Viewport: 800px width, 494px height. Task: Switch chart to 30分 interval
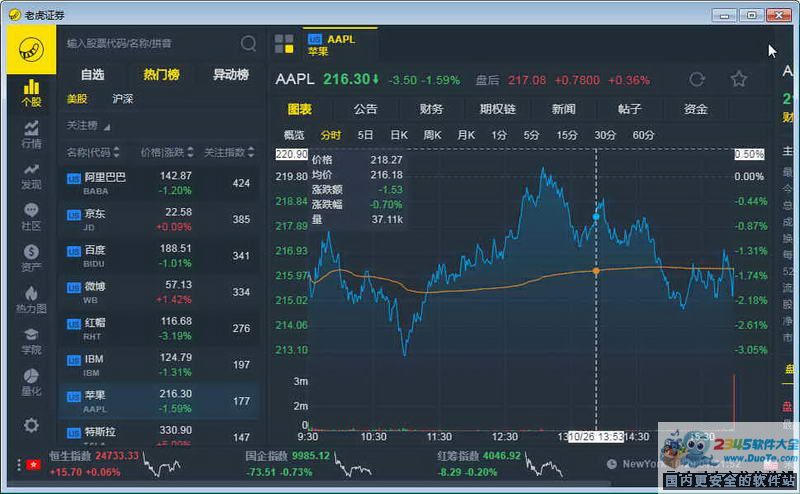[x=605, y=135]
